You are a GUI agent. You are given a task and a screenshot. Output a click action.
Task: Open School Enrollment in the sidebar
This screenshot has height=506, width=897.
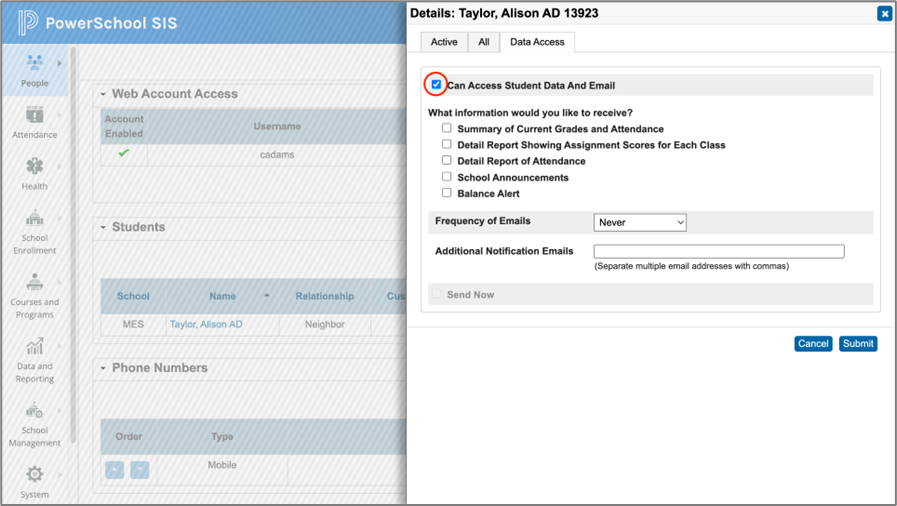point(34,232)
